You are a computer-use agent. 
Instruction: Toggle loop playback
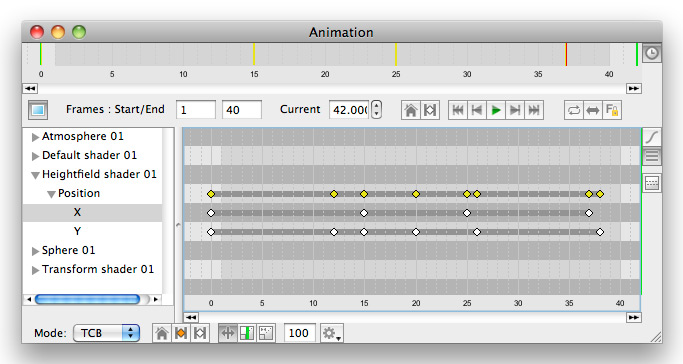click(x=574, y=110)
